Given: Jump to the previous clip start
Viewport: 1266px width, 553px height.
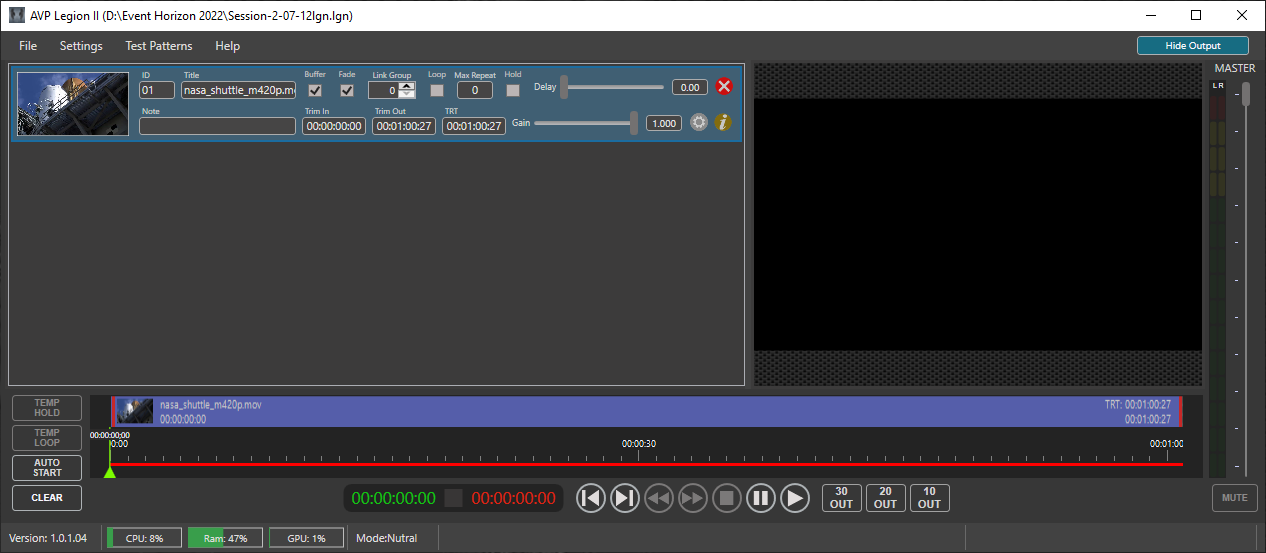Looking at the screenshot, I should [x=591, y=498].
